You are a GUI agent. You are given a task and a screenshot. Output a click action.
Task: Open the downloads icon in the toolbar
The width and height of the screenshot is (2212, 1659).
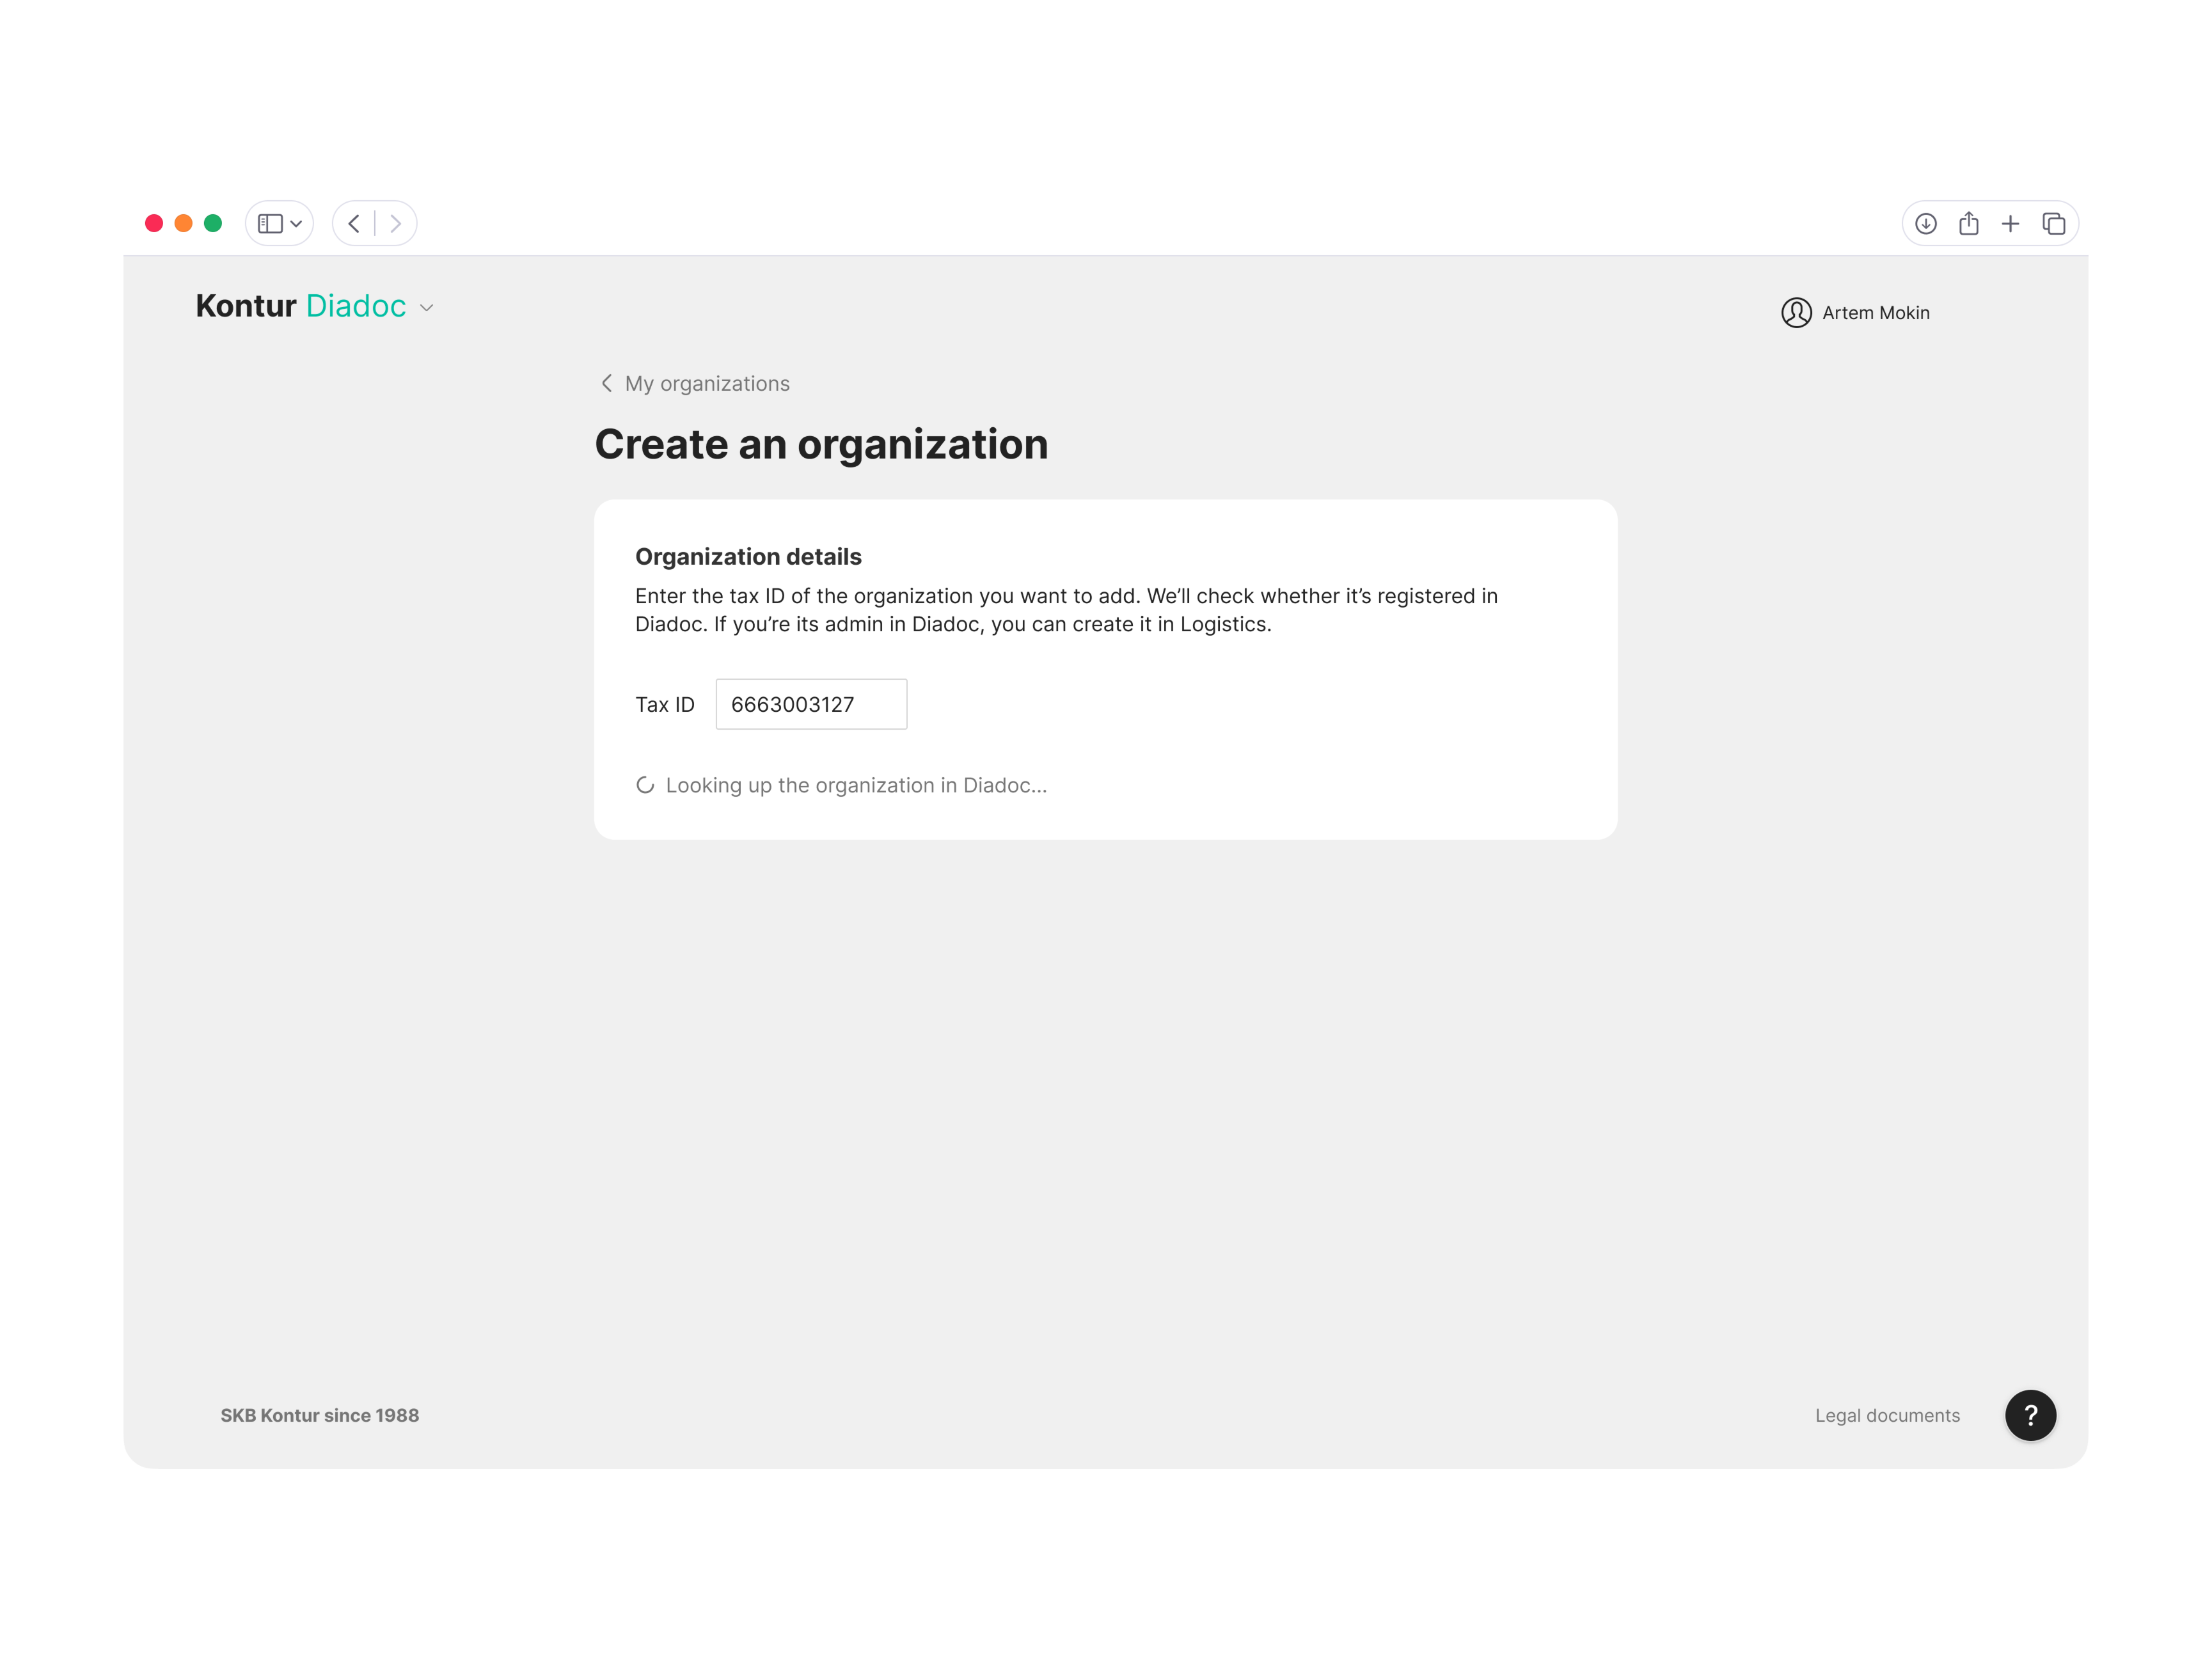pyautogui.click(x=1926, y=223)
